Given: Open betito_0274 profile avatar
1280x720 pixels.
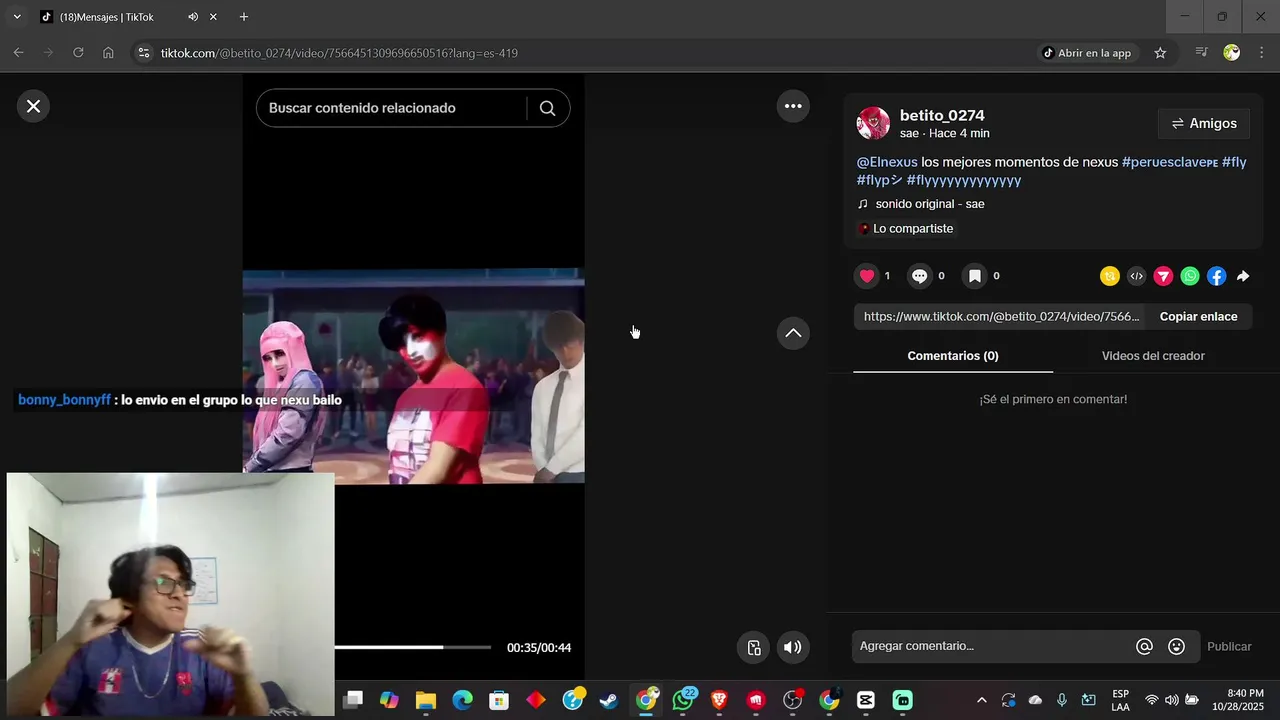Looking at the screenshot, I should (x=873, y=123).
